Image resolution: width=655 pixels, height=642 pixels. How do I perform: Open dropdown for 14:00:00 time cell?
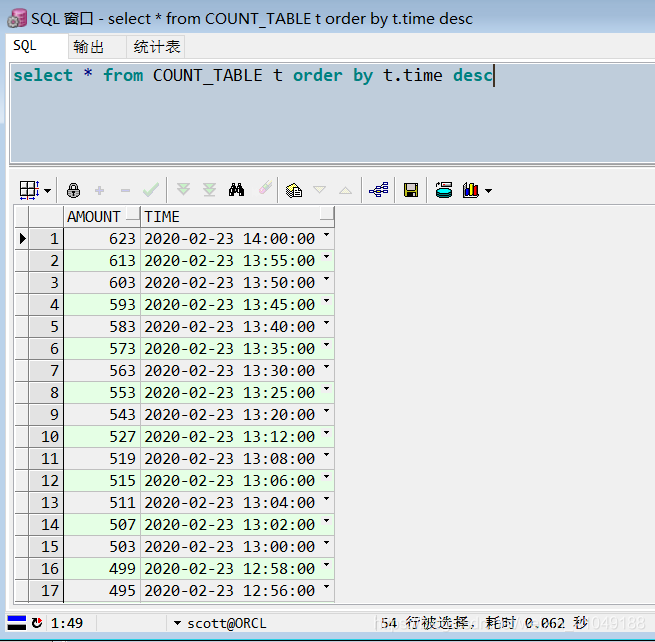327,235
